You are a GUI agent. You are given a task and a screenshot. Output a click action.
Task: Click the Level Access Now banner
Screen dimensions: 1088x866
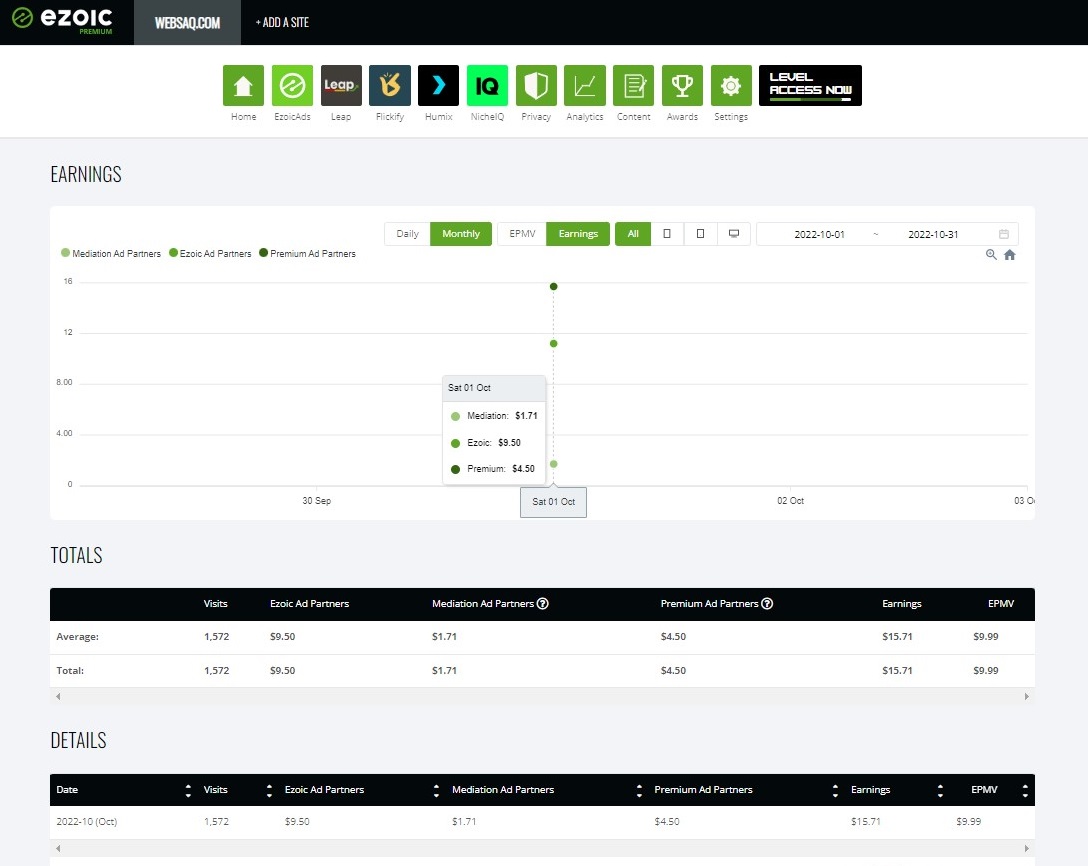click(810, 85)
